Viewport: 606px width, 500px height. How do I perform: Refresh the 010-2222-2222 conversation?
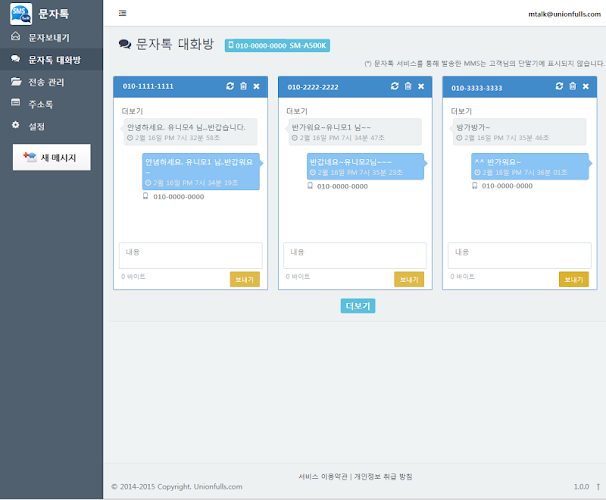pyautogui.click(x=395, y=86)
